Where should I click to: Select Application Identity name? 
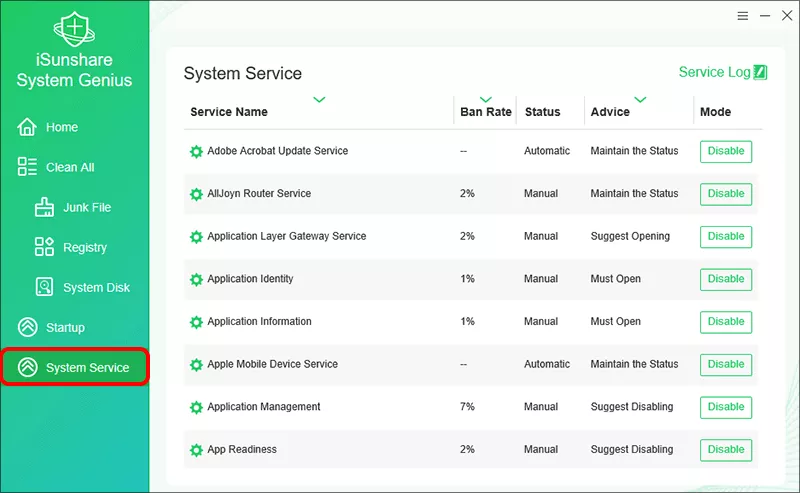point(250,279)
